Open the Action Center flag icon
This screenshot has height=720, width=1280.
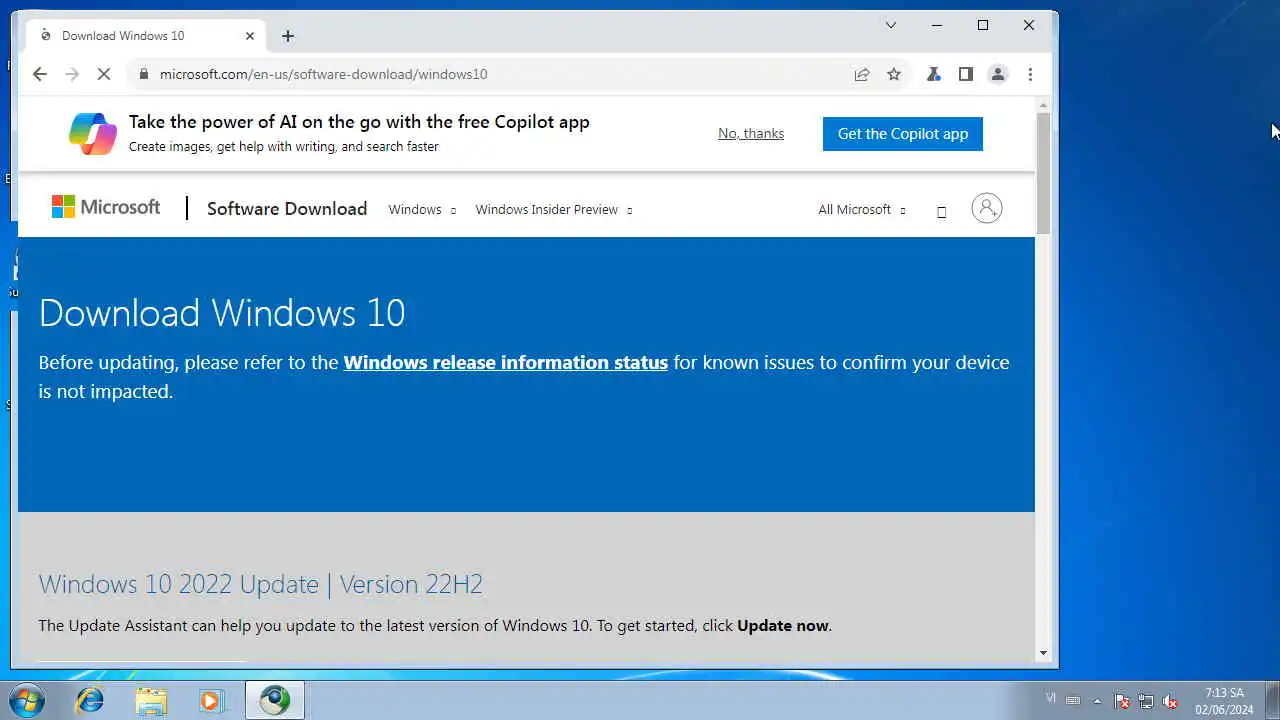pyautogui.click(x=1122, y=701)
